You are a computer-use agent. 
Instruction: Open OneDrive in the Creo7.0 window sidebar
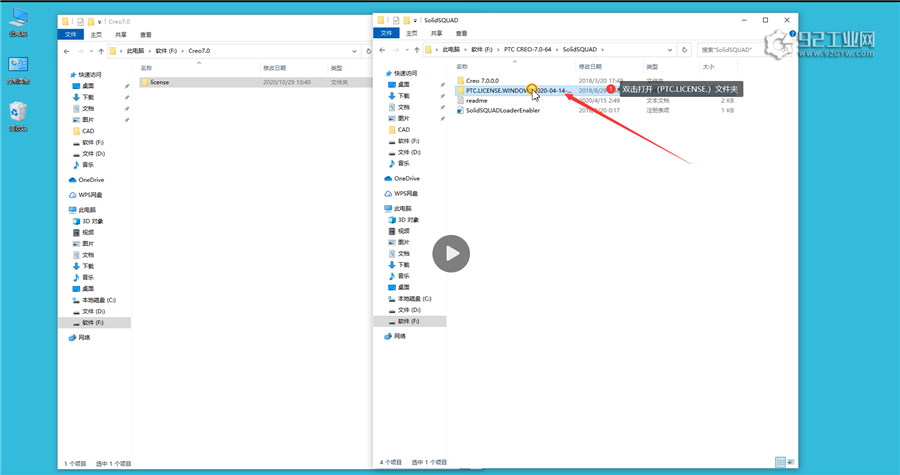click(86, 180)
